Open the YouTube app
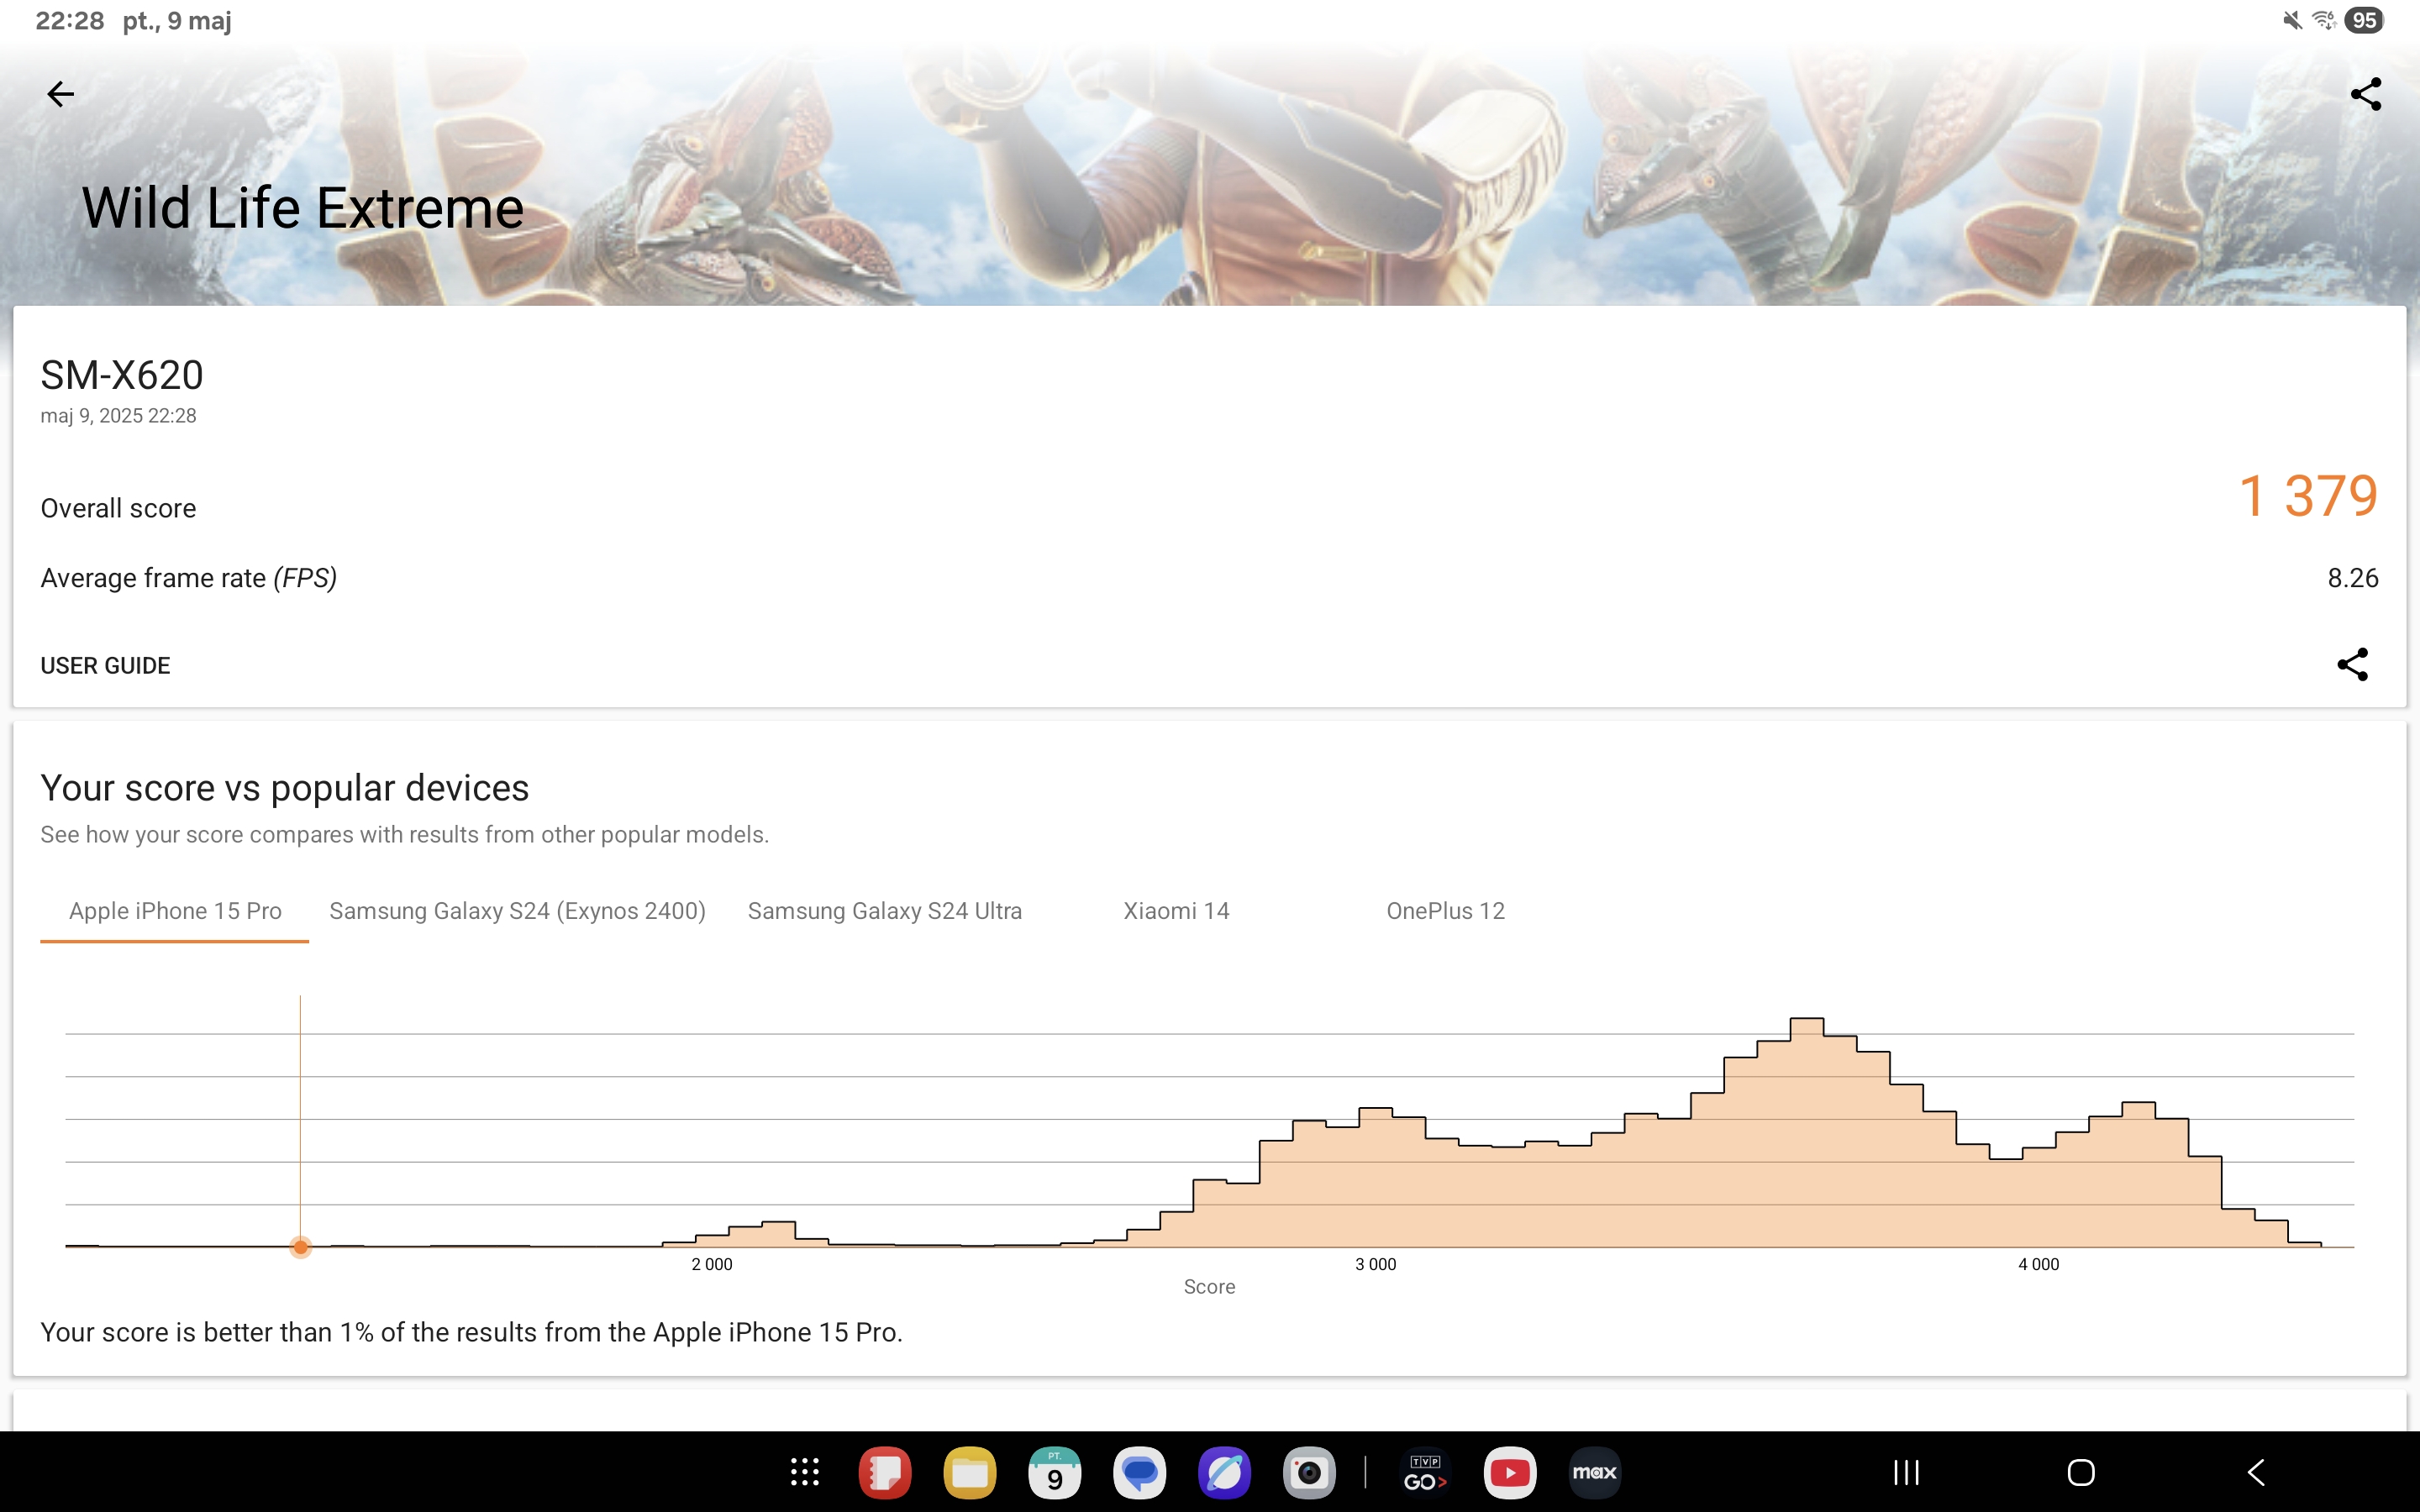Viewport: 2420px width, 1512px height. click(x=1510, y=1472)
